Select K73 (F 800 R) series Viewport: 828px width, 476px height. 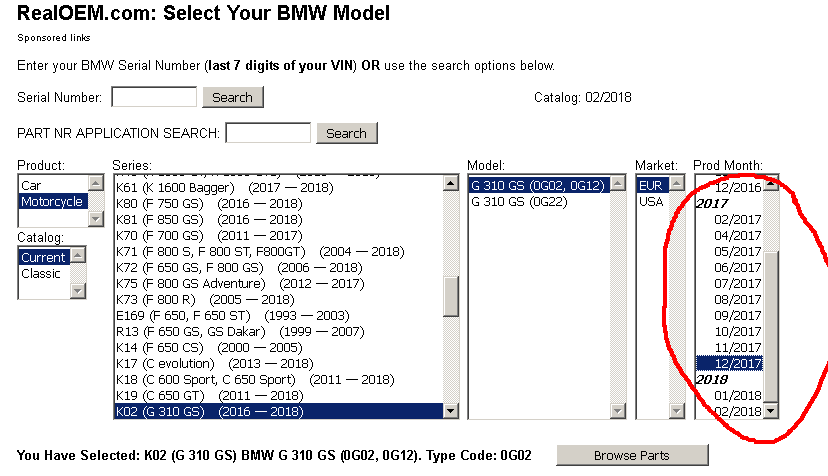coord(279,300)
